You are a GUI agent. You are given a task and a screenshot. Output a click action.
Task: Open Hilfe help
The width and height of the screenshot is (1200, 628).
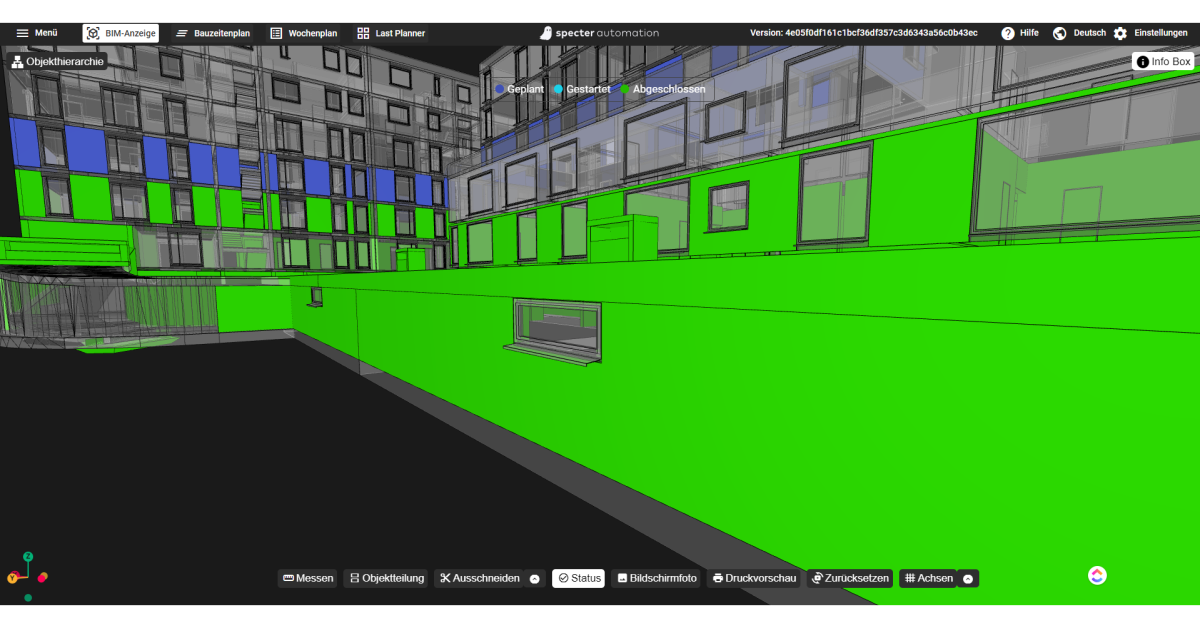pos(1020,33)
